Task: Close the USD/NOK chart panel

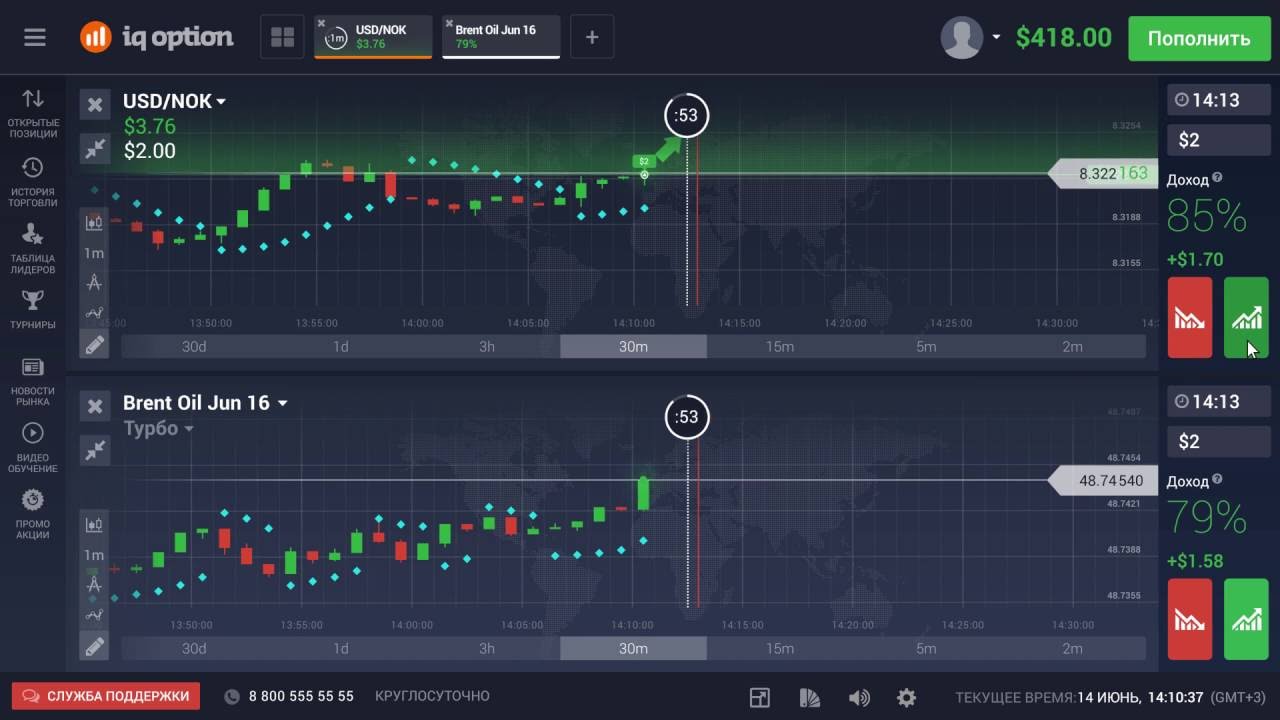Action: pos(95,104)
